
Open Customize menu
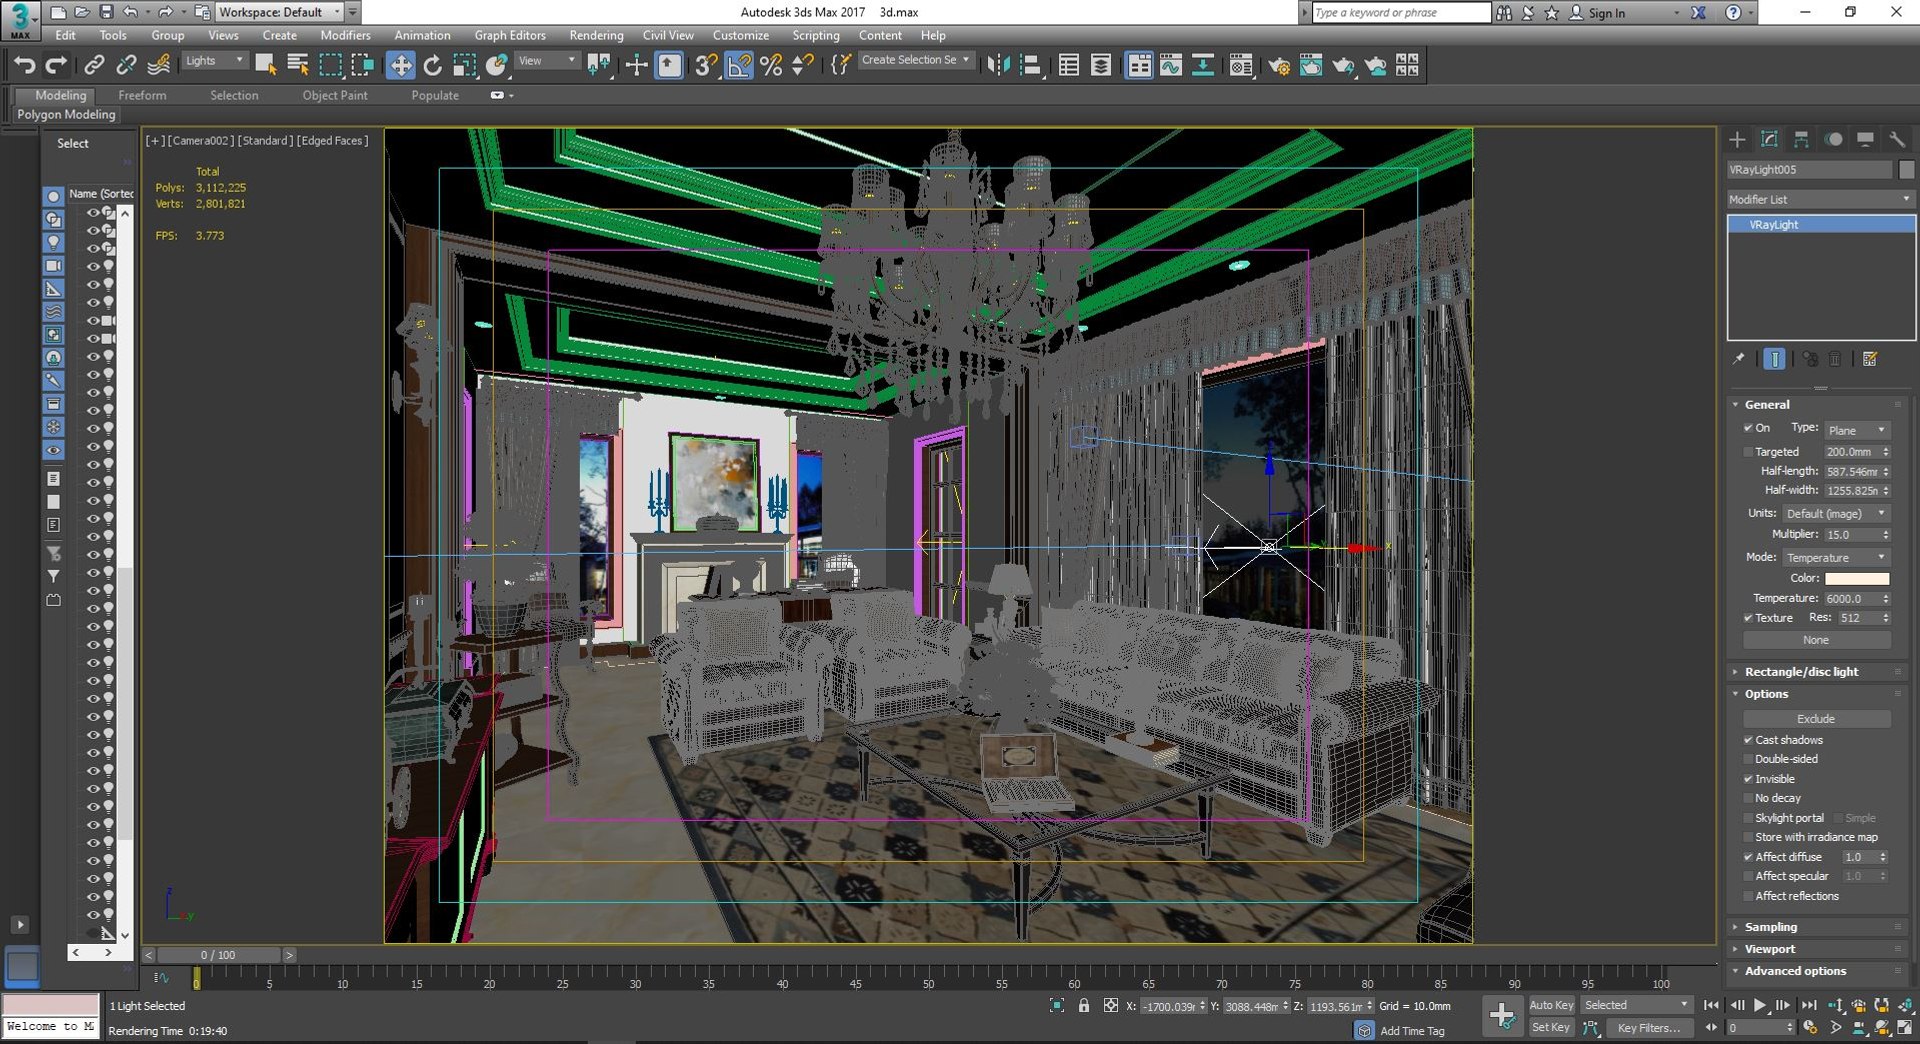point(741,35)
